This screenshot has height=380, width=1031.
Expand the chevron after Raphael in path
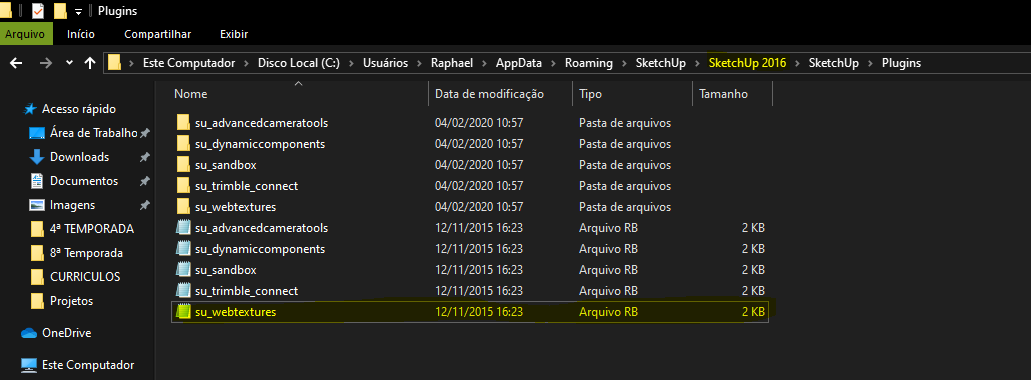(484, 63)
